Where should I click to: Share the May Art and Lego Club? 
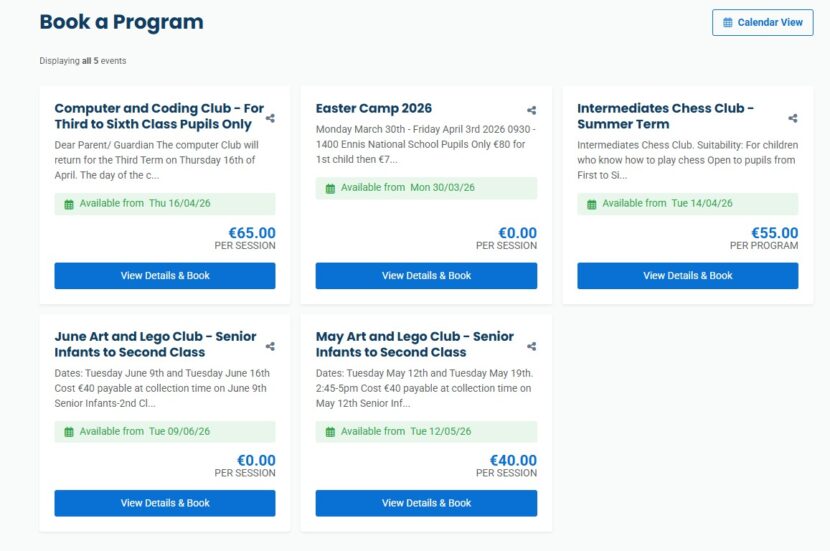(x=531, y=346)
